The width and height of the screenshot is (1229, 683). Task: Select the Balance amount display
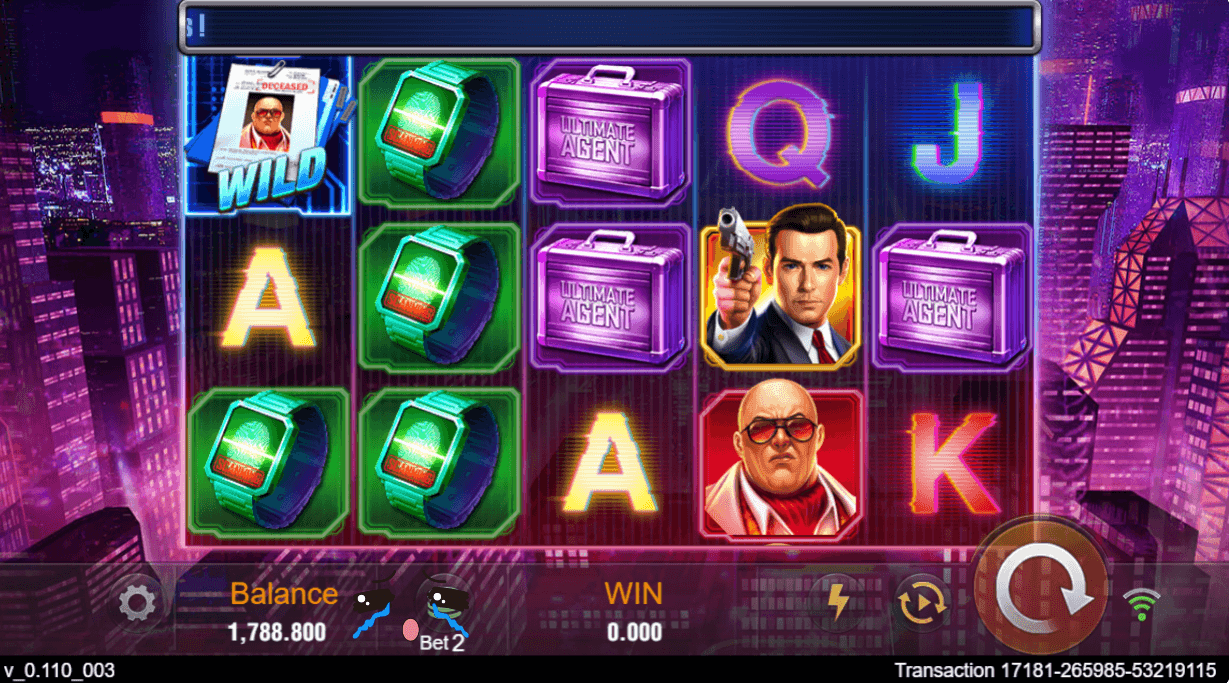pos(277,632)
